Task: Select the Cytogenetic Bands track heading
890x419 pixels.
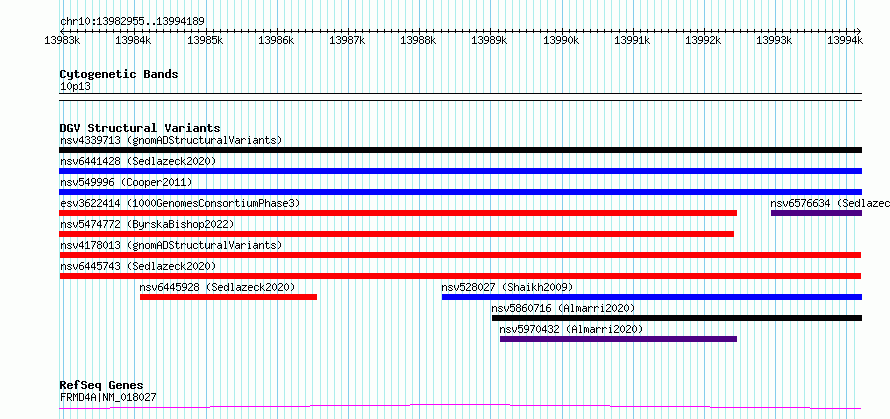Action: tap(119, 74)
